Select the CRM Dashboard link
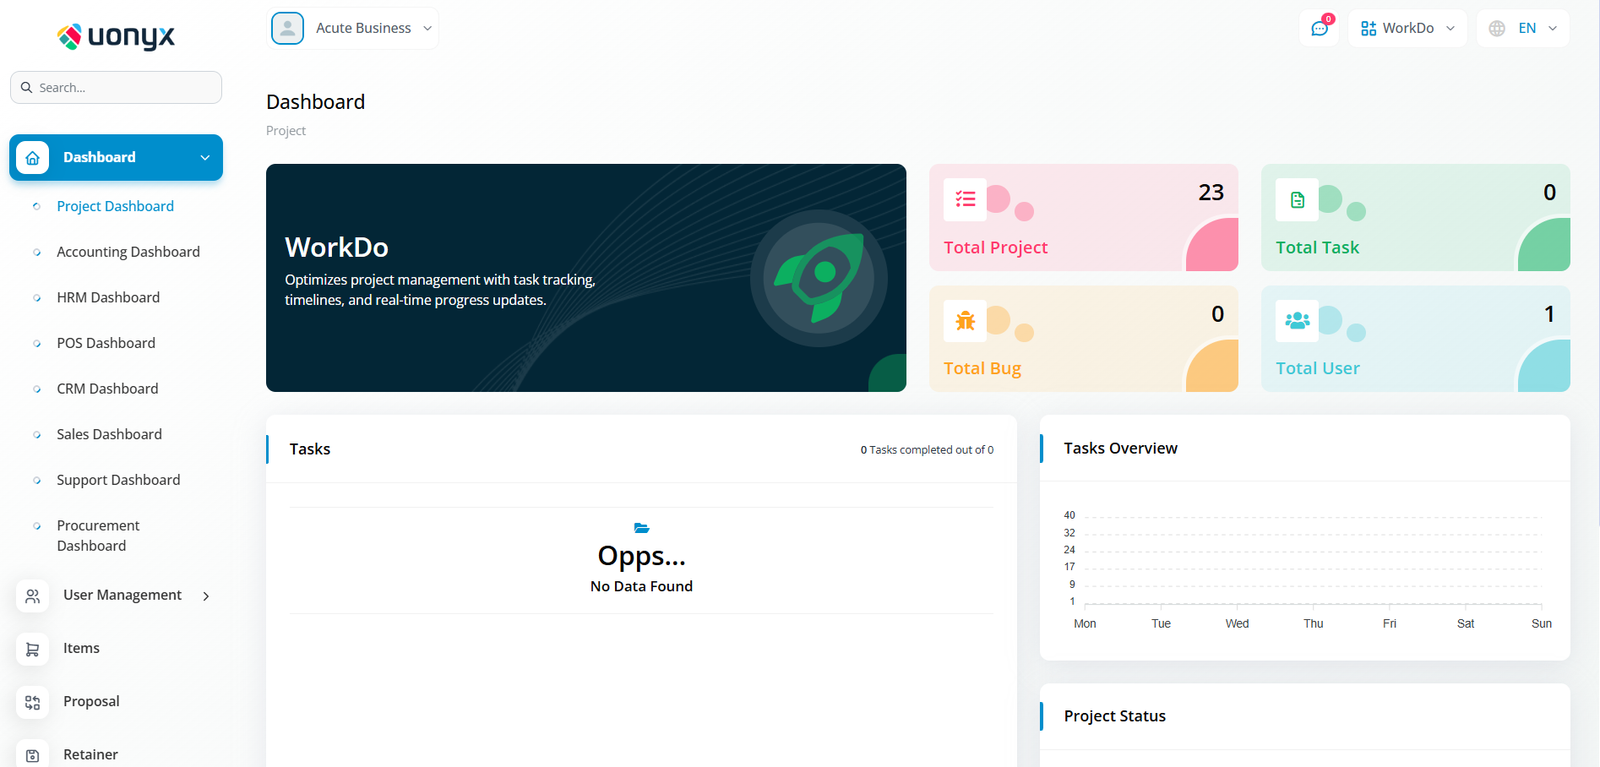Screen dimensions: 1600x767 tap(107, 389)
